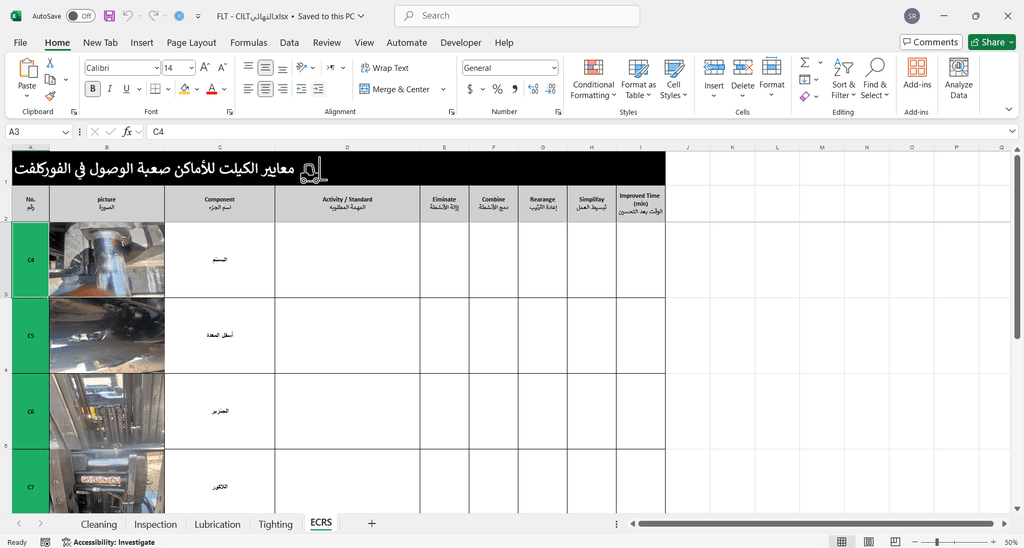Screen dimensions: 1024x548
Task: Click the Search box in title bar
Action: (517, 16)
